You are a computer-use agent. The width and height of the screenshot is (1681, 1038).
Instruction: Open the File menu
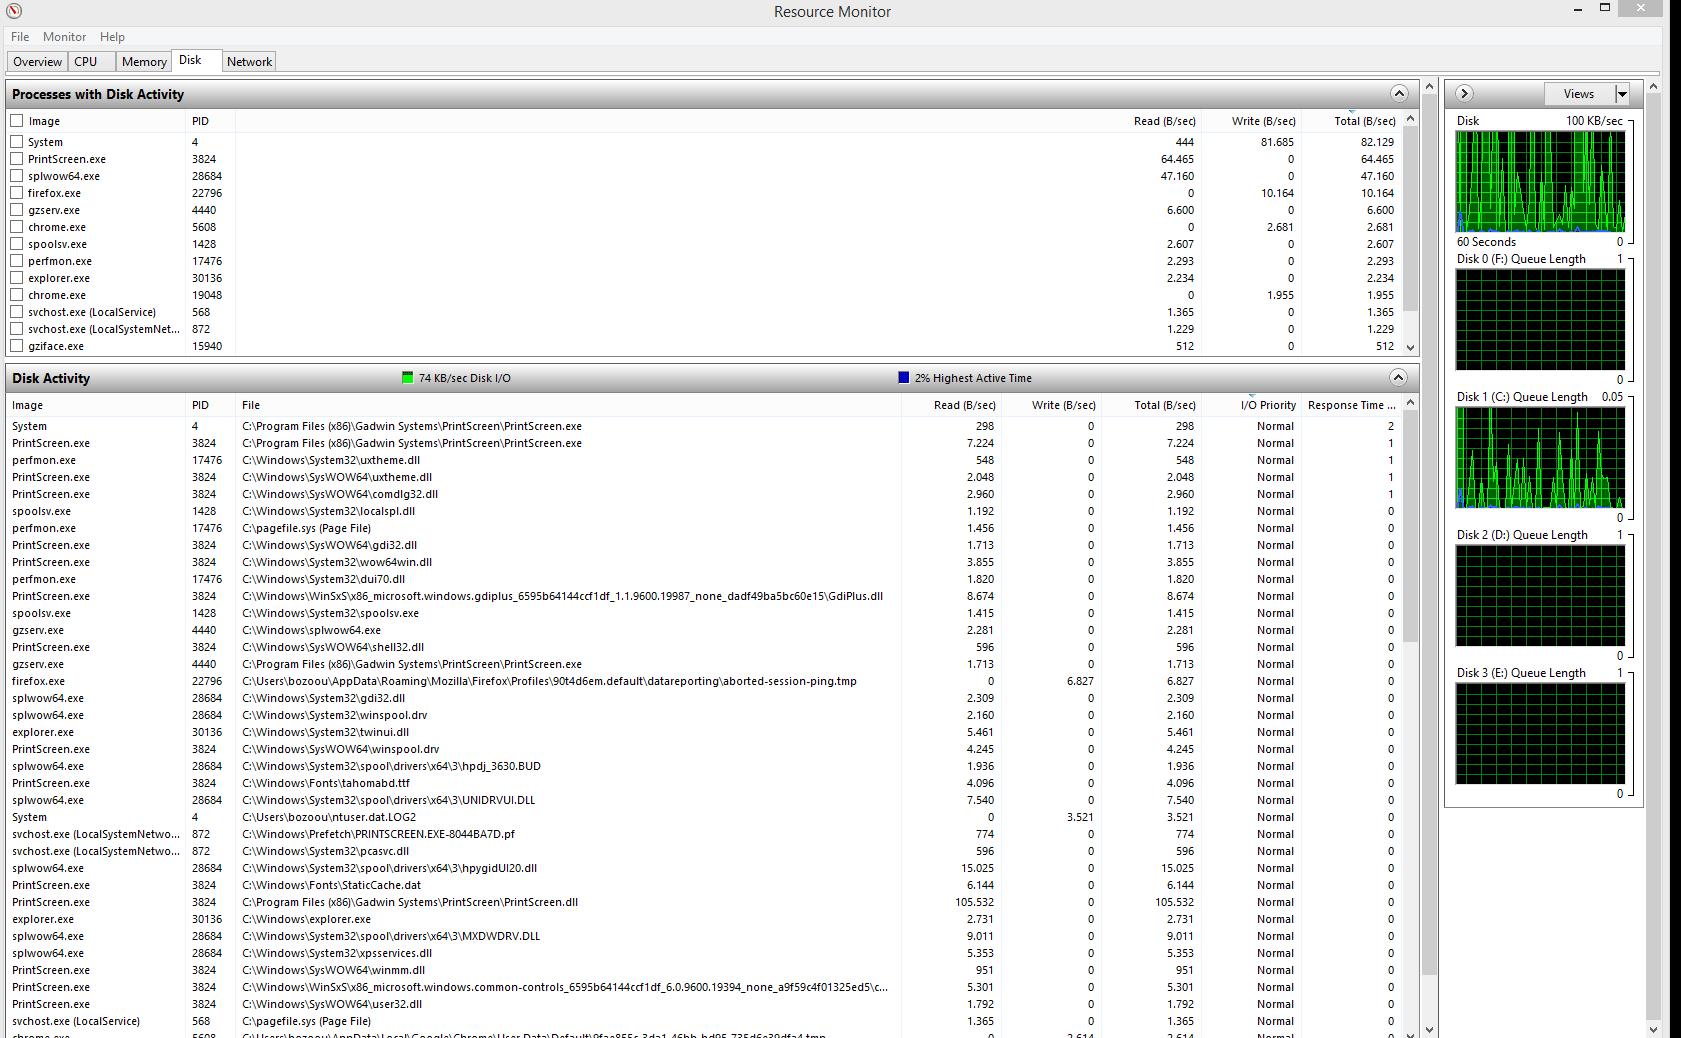(20, 37)
